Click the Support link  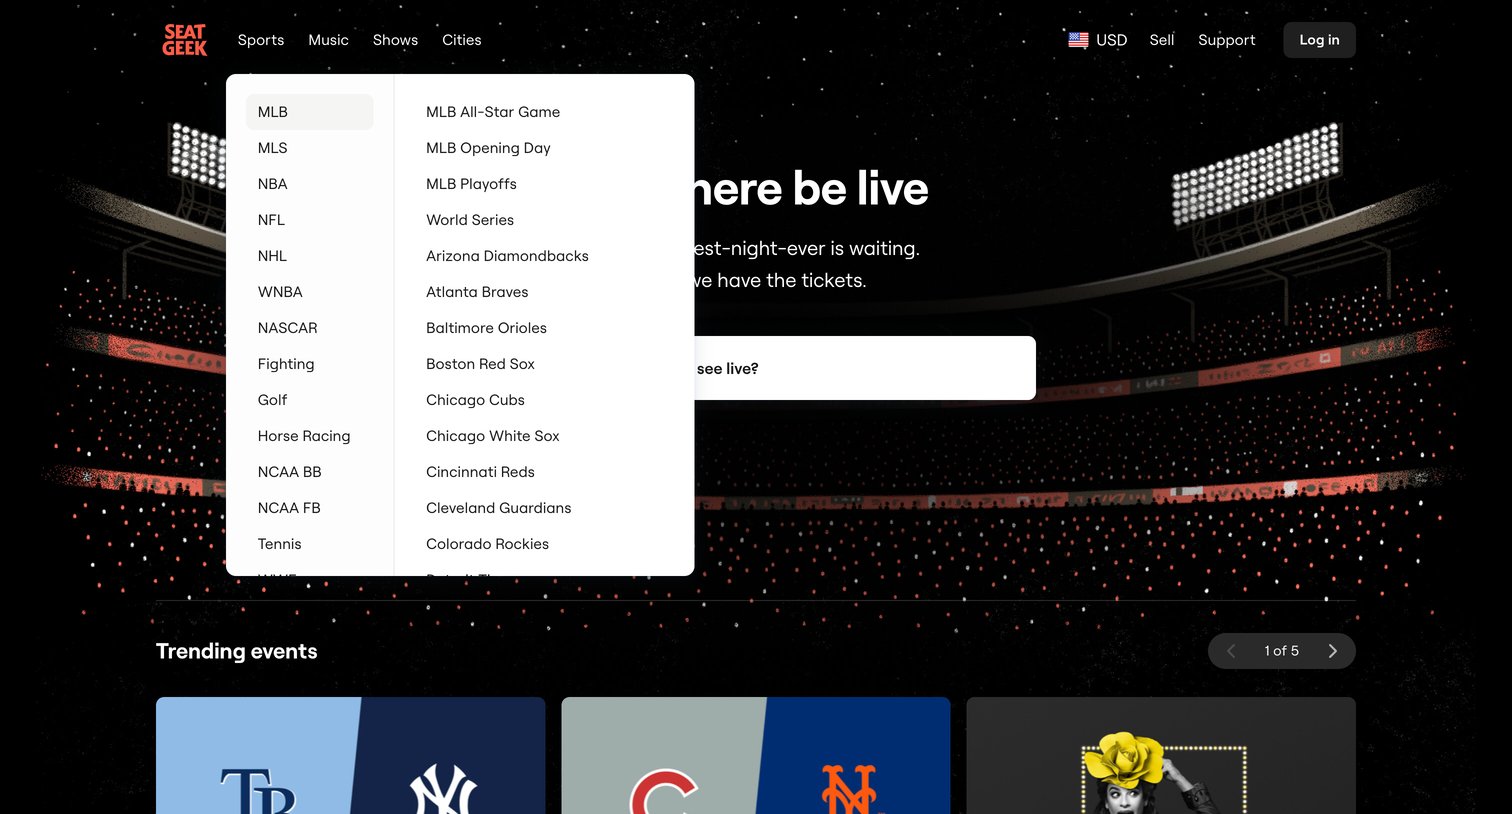point(1226,40)
